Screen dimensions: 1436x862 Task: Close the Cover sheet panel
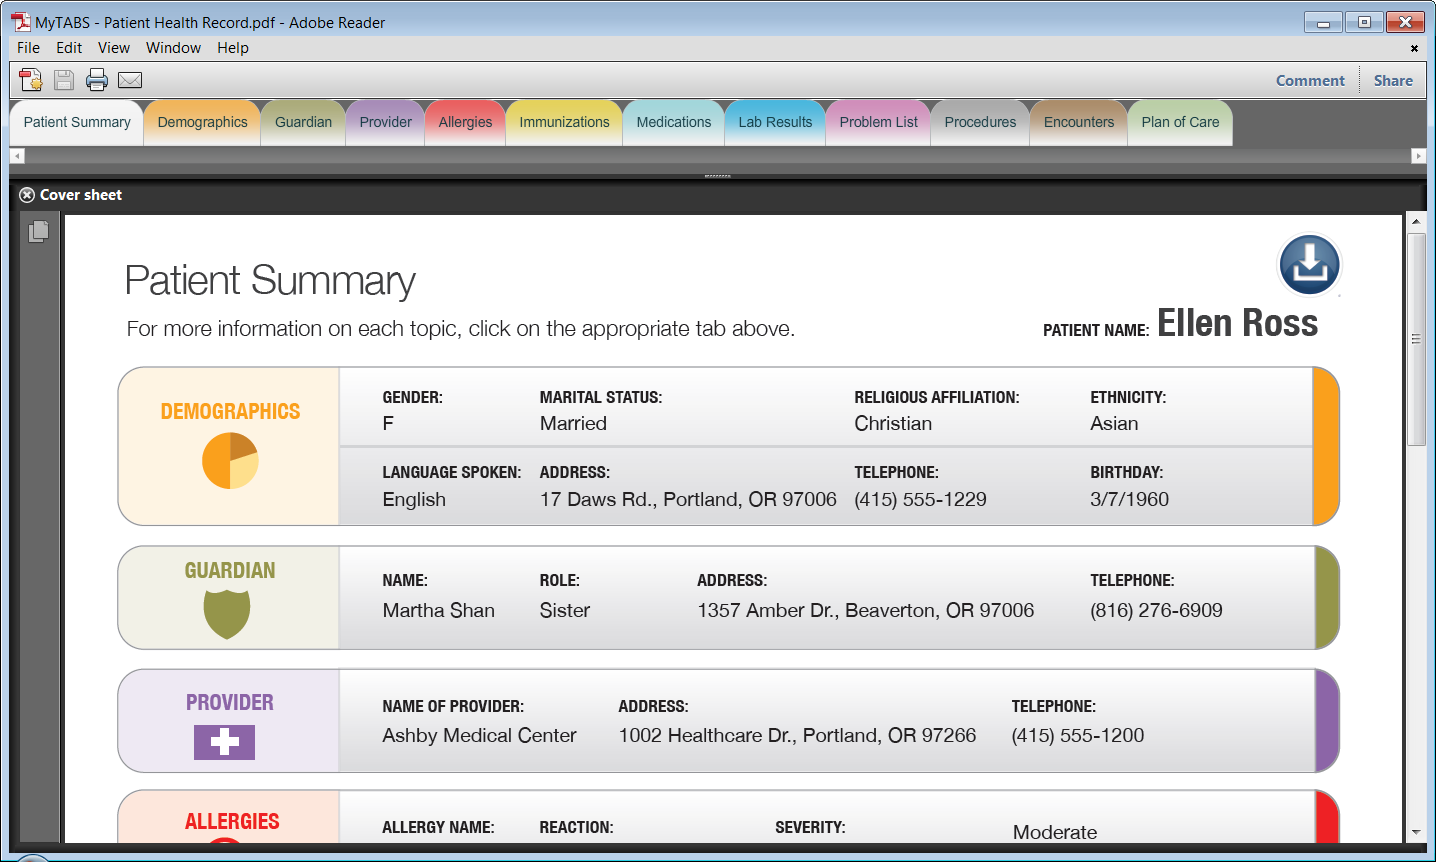pos(27,195)
